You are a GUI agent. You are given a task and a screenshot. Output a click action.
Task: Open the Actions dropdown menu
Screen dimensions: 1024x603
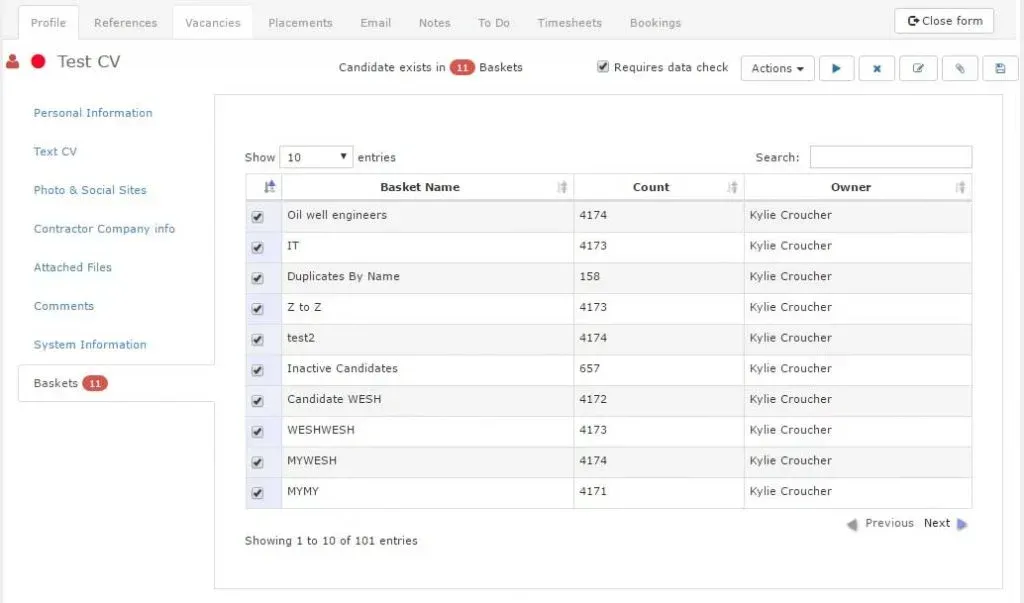pyautogui.click(x=777, y=68)
